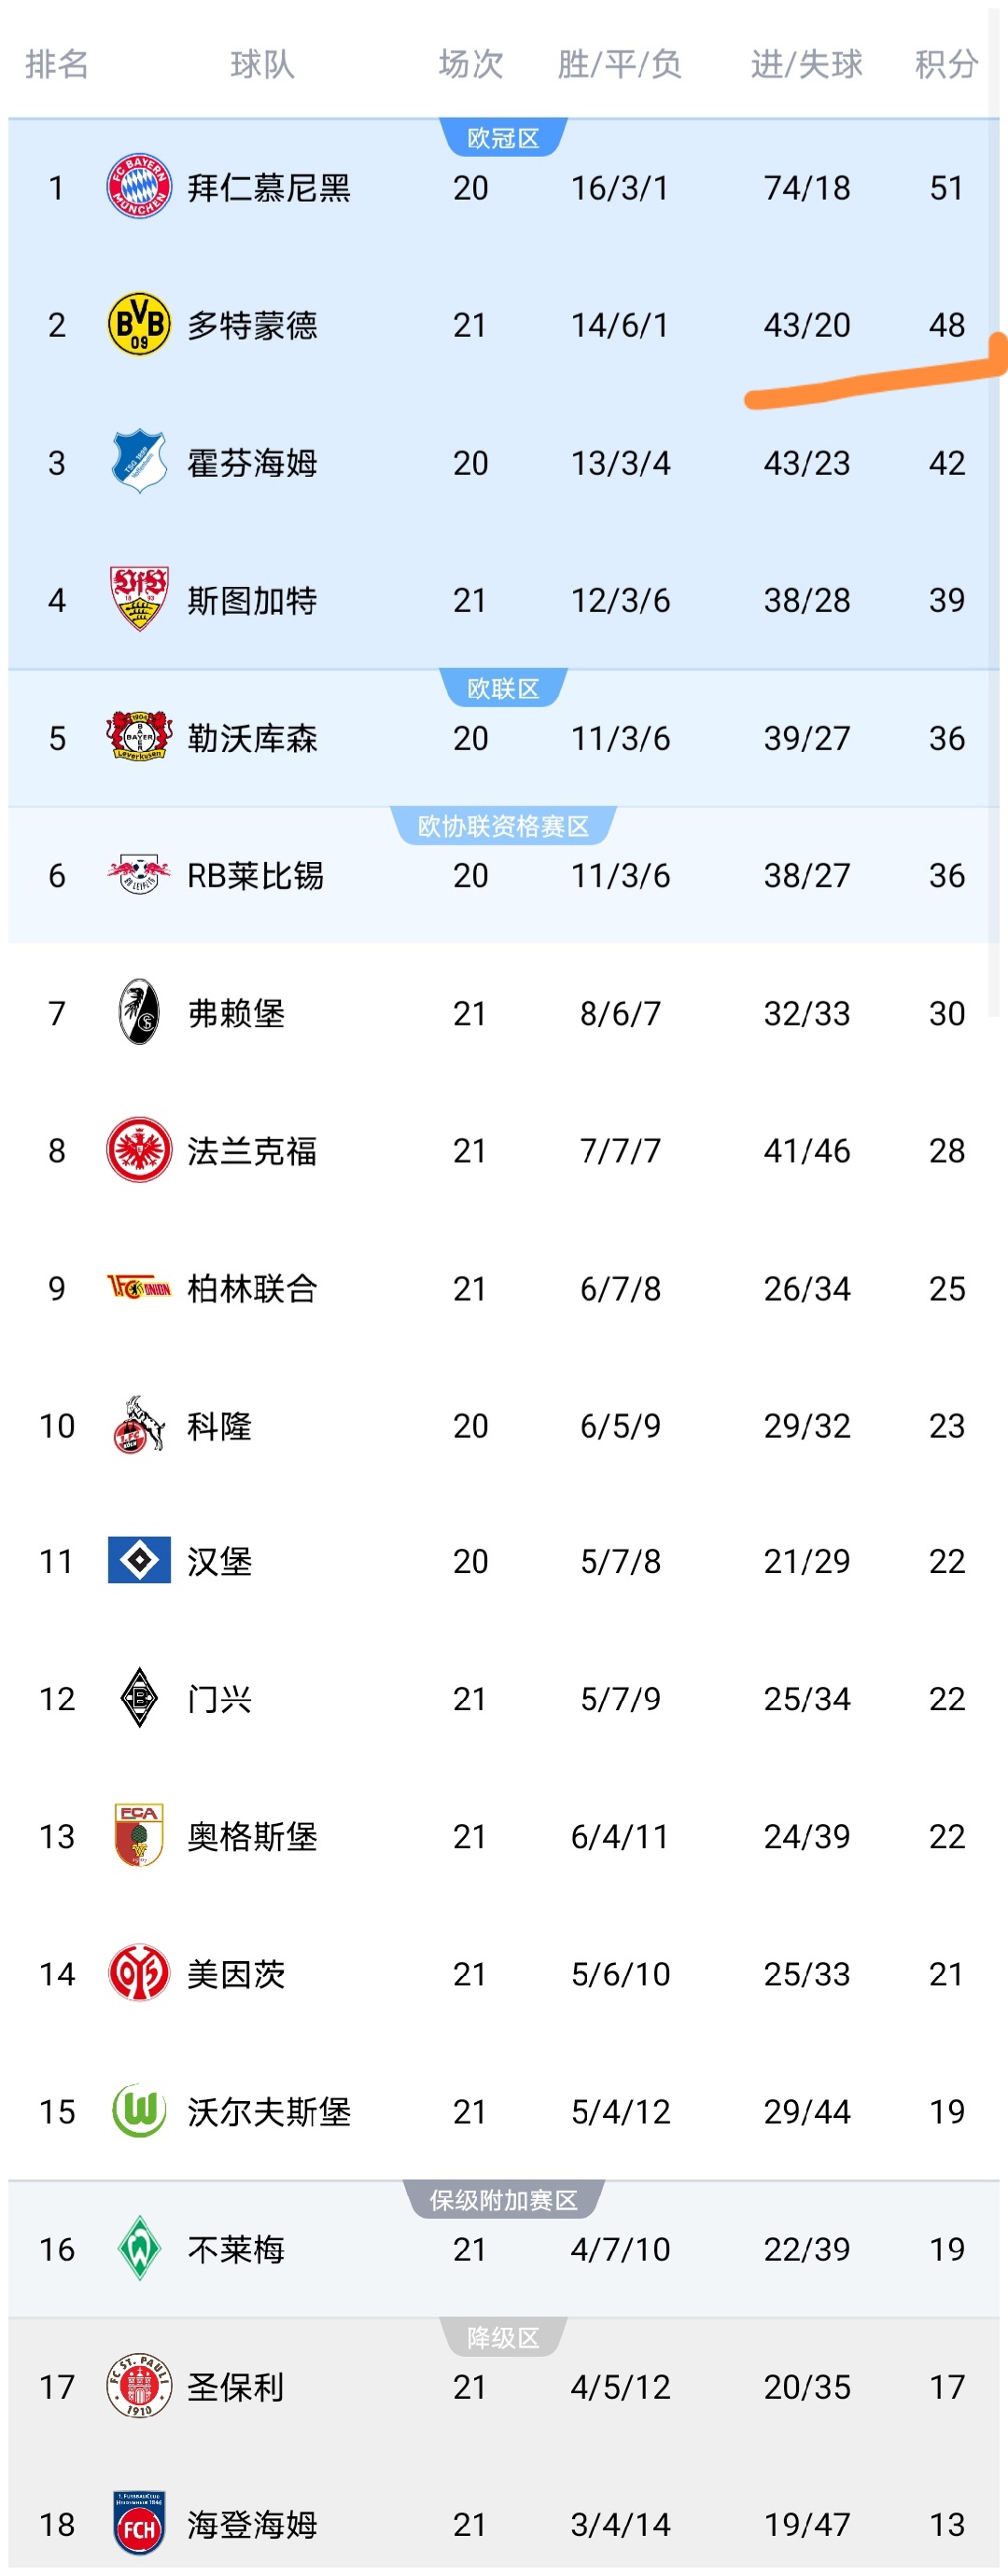The height and width of the screenshot is (2576, 1008).
Task: Click the 场次 column header
Action: (x=470, y=65)
